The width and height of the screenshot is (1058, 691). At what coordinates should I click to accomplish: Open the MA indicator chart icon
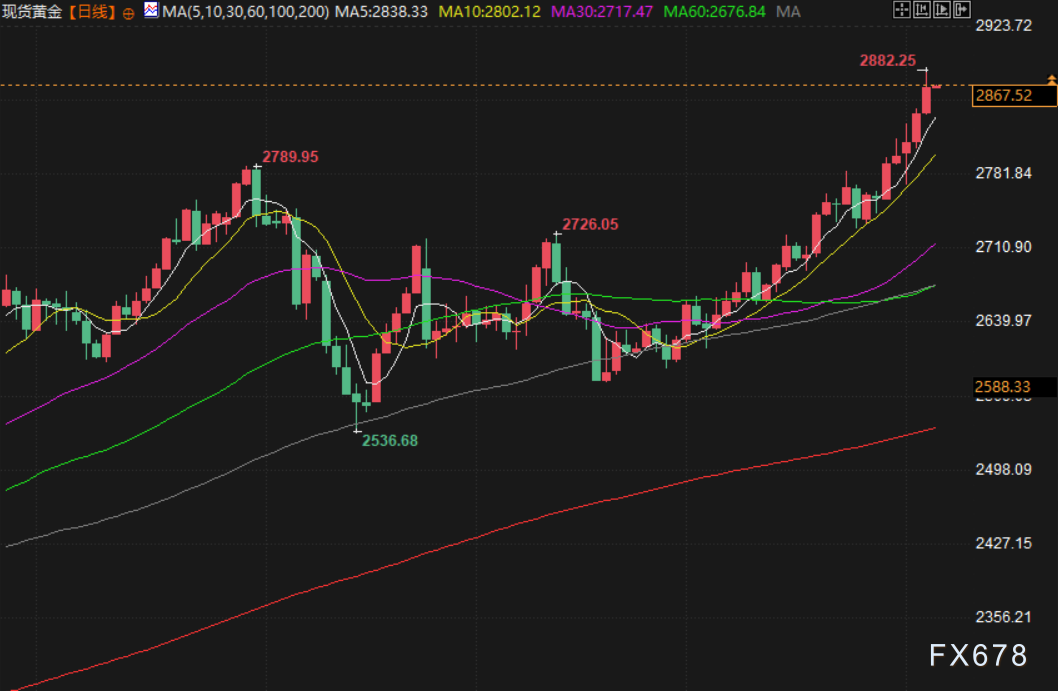click(x=150, y=11)
